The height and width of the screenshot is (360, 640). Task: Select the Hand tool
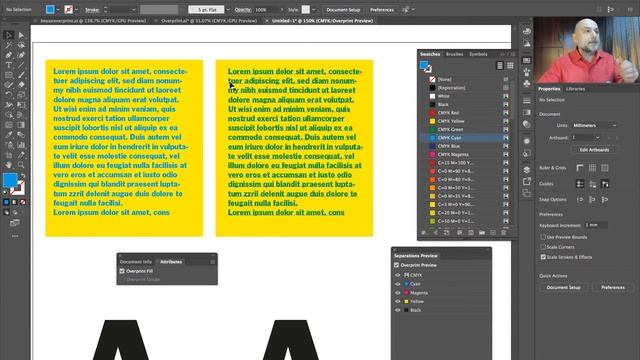(x=9, y=165)
